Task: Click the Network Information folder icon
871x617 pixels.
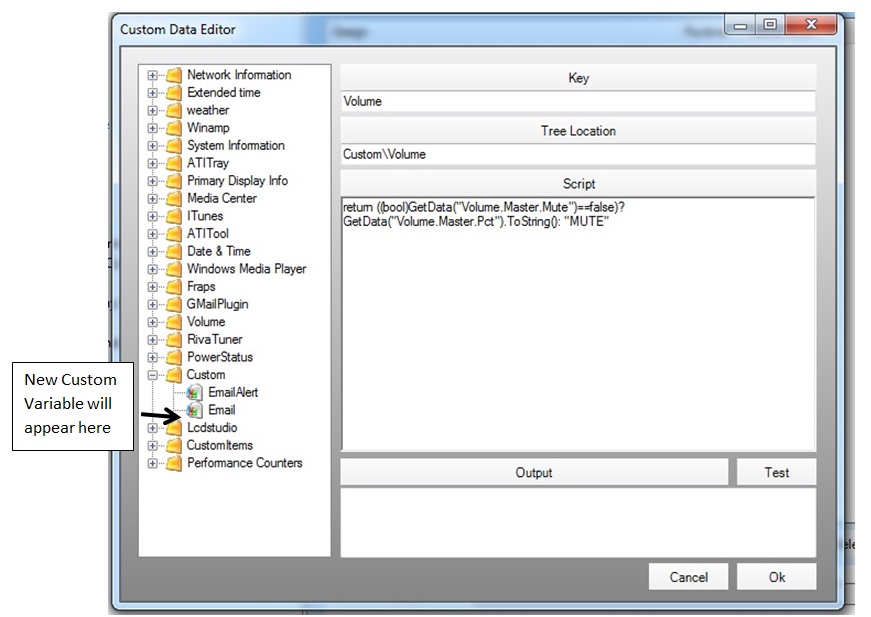Action: click(x=174, y=75)
